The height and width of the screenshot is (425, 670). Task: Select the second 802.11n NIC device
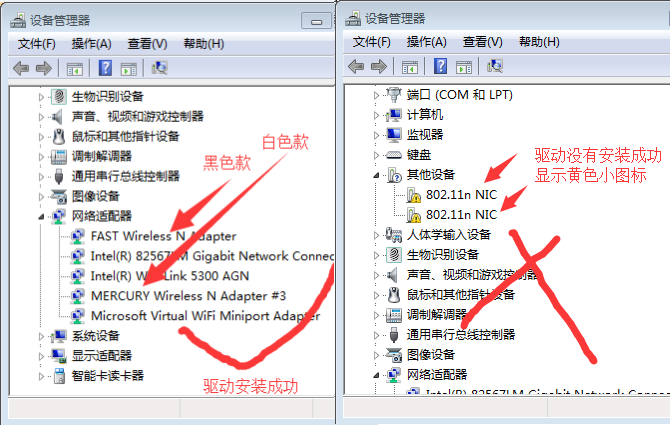pos(461,214)
